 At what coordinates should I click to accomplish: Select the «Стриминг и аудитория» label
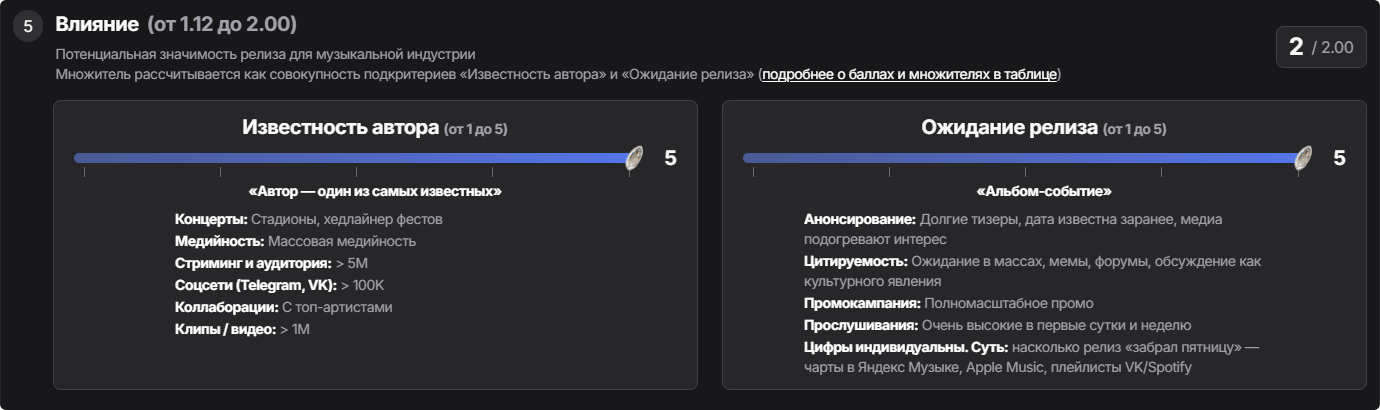coord(252,263)
